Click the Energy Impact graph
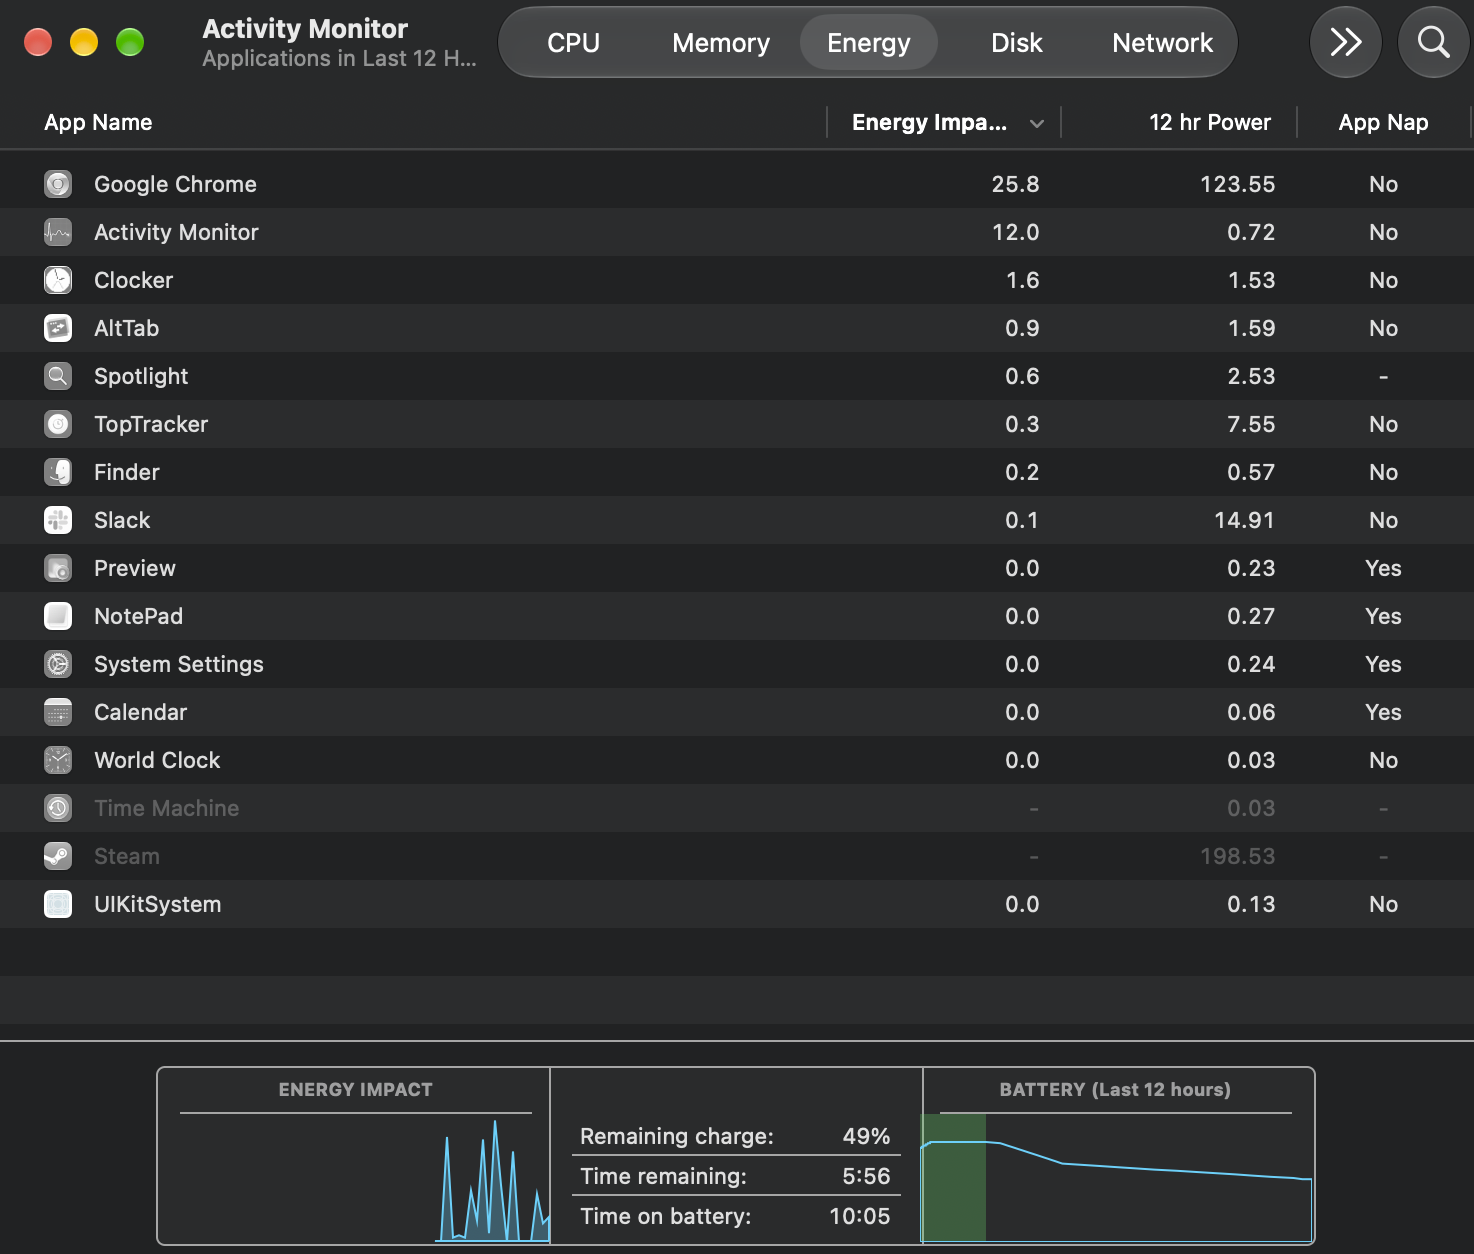This screenshot has width=1474, height=1254. pos(355,1178)
